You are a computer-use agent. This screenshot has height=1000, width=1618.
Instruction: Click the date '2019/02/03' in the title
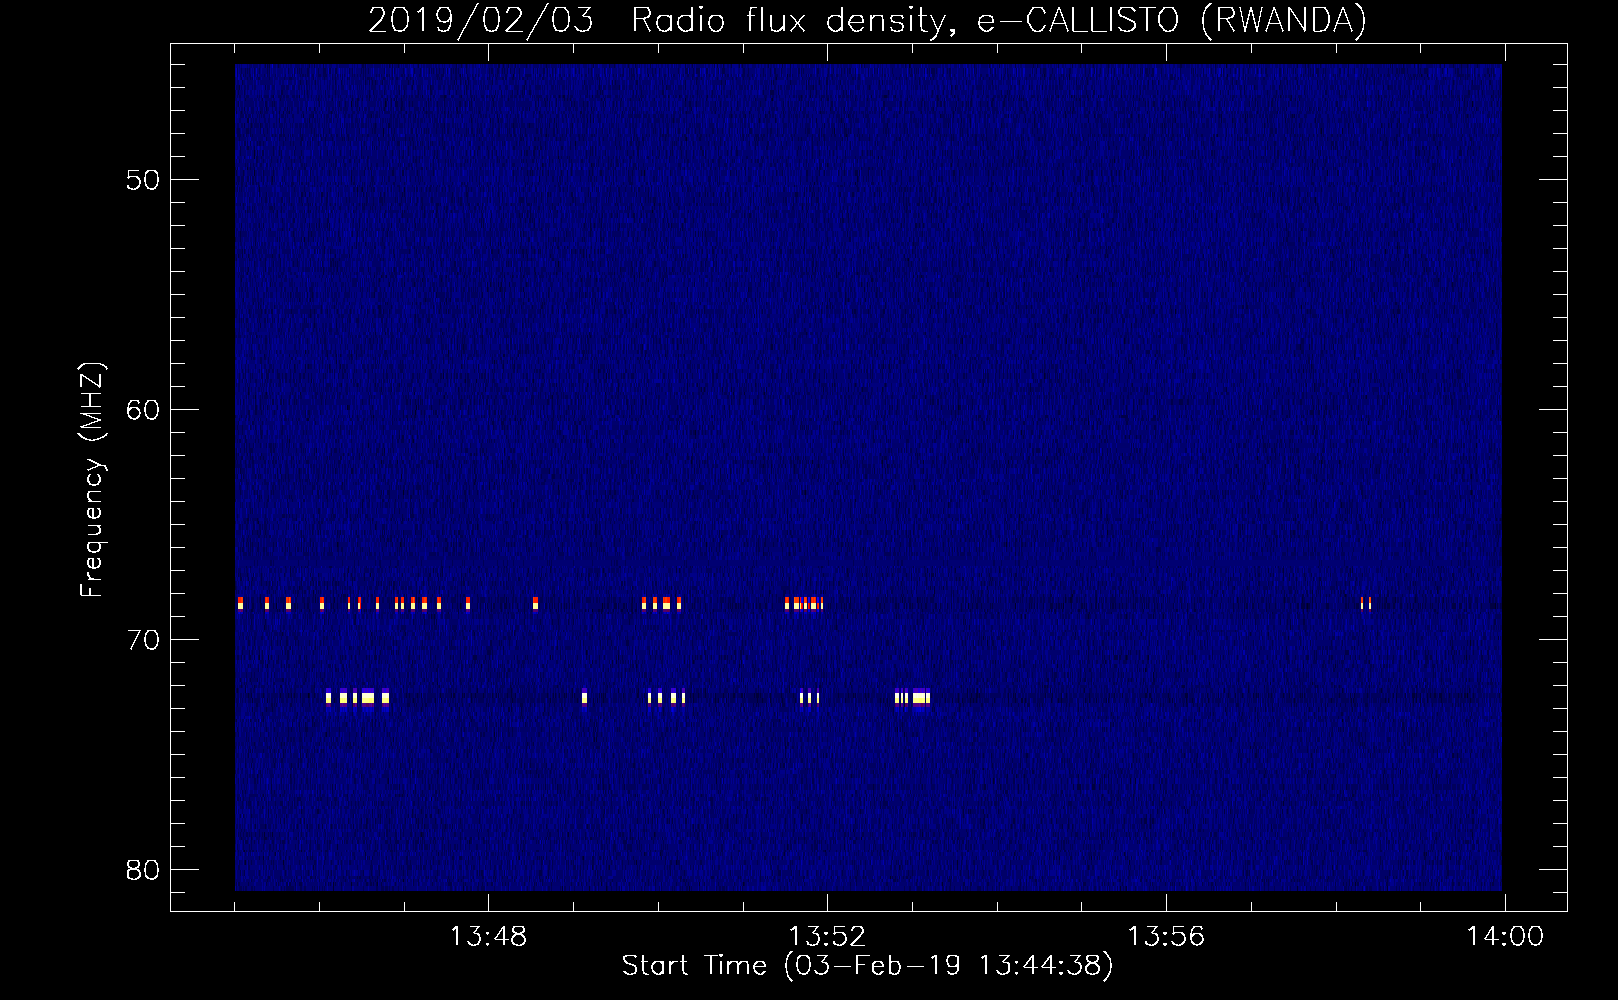click(481, 20)
